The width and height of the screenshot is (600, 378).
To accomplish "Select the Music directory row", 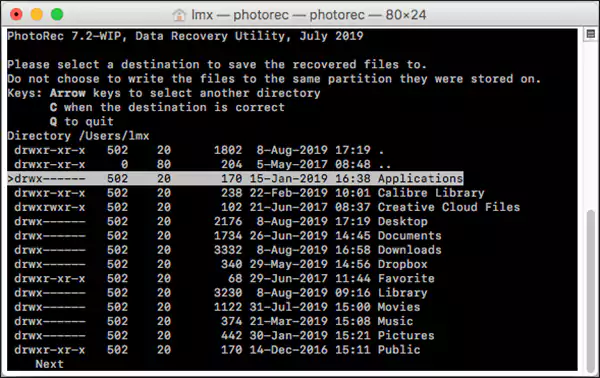I will click(214, 321).
